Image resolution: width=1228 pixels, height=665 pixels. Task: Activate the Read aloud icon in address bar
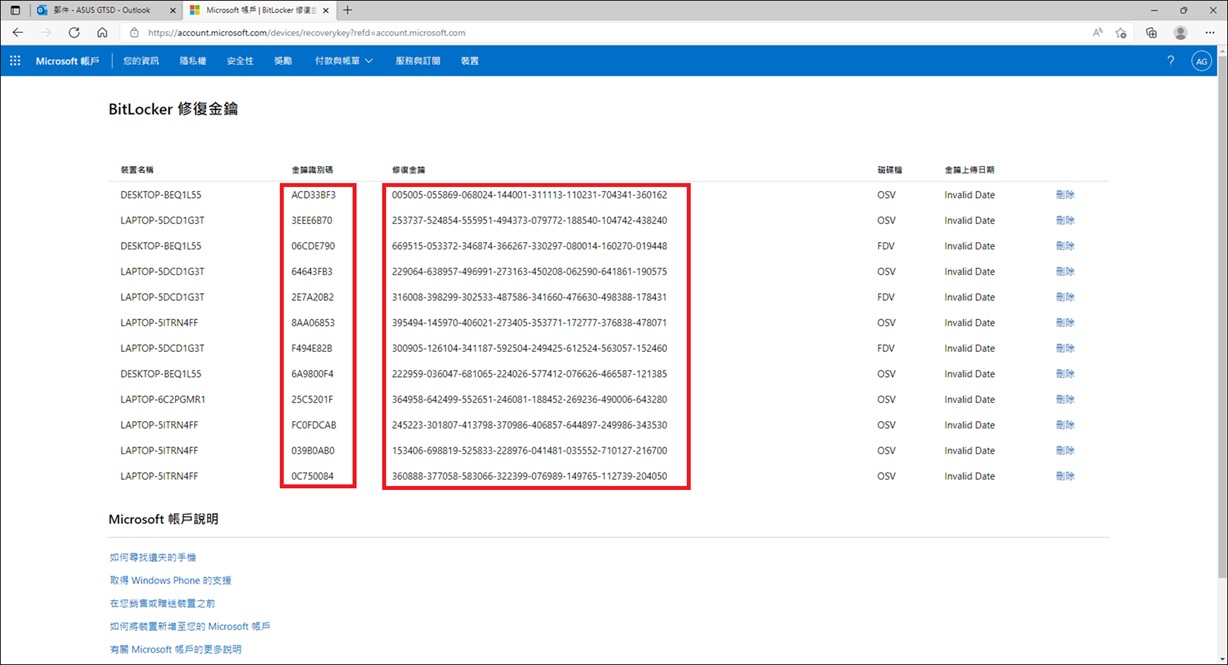1097,32
